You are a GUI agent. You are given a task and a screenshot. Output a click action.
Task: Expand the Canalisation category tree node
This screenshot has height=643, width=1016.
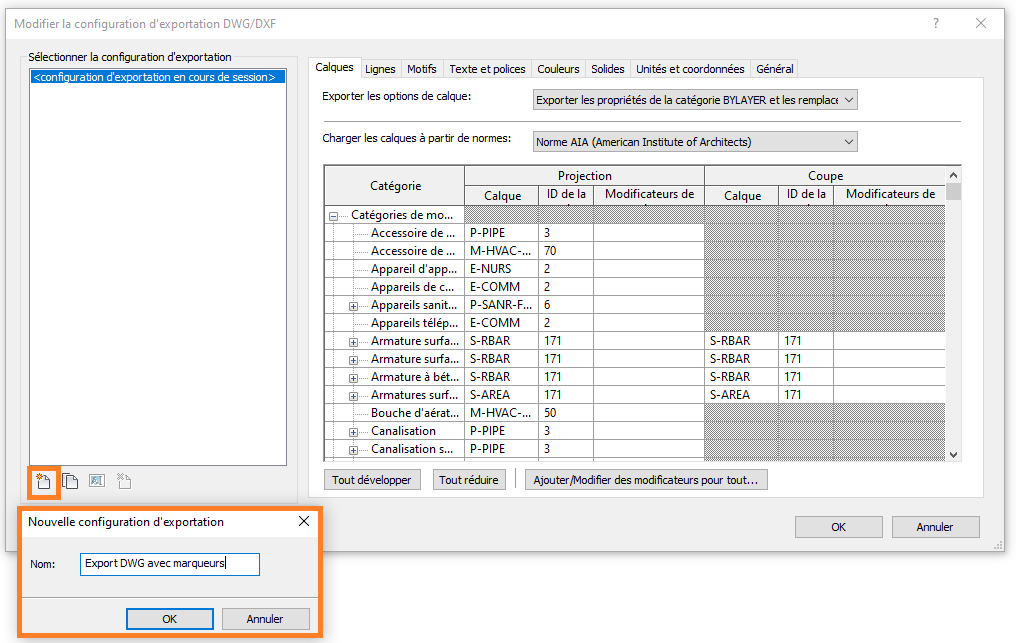pos(354,431)
